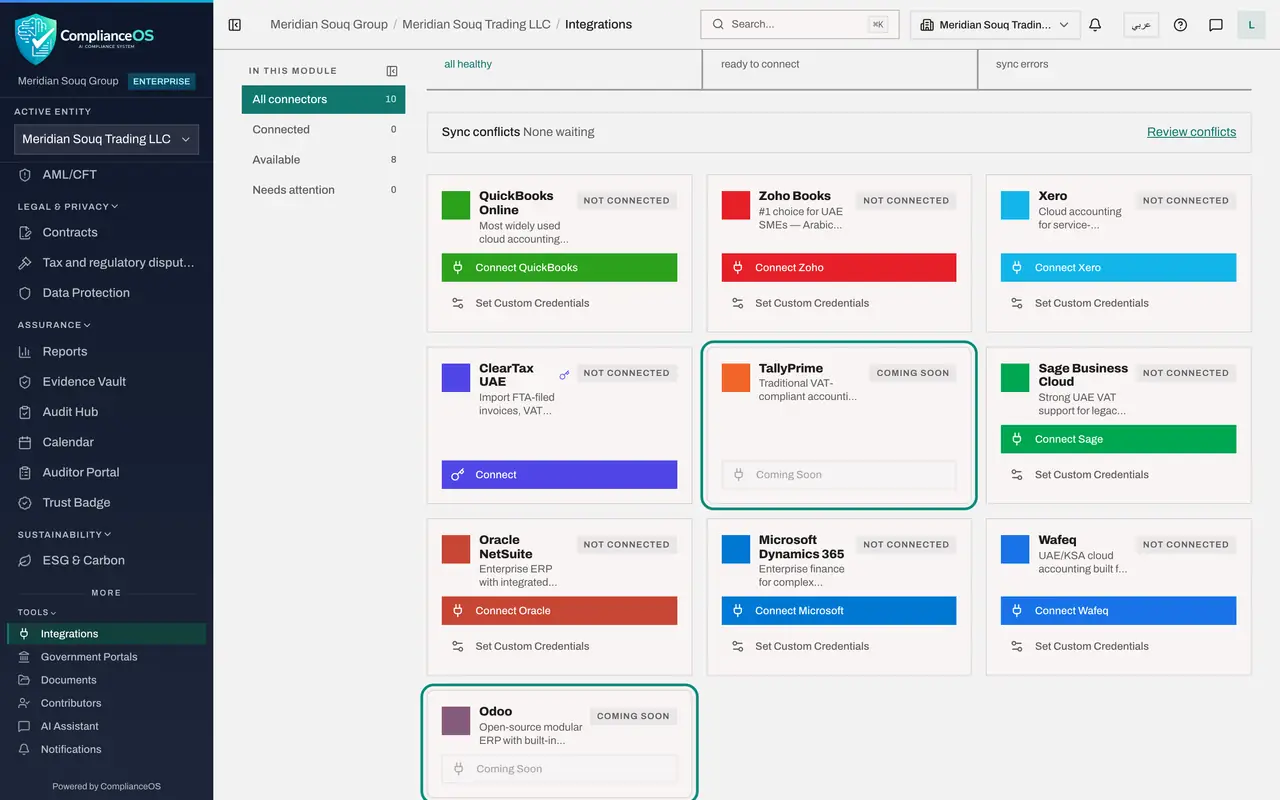This screenshot has height=800, width=1280.
Task: Click the search input field
Action: [800, 25]
